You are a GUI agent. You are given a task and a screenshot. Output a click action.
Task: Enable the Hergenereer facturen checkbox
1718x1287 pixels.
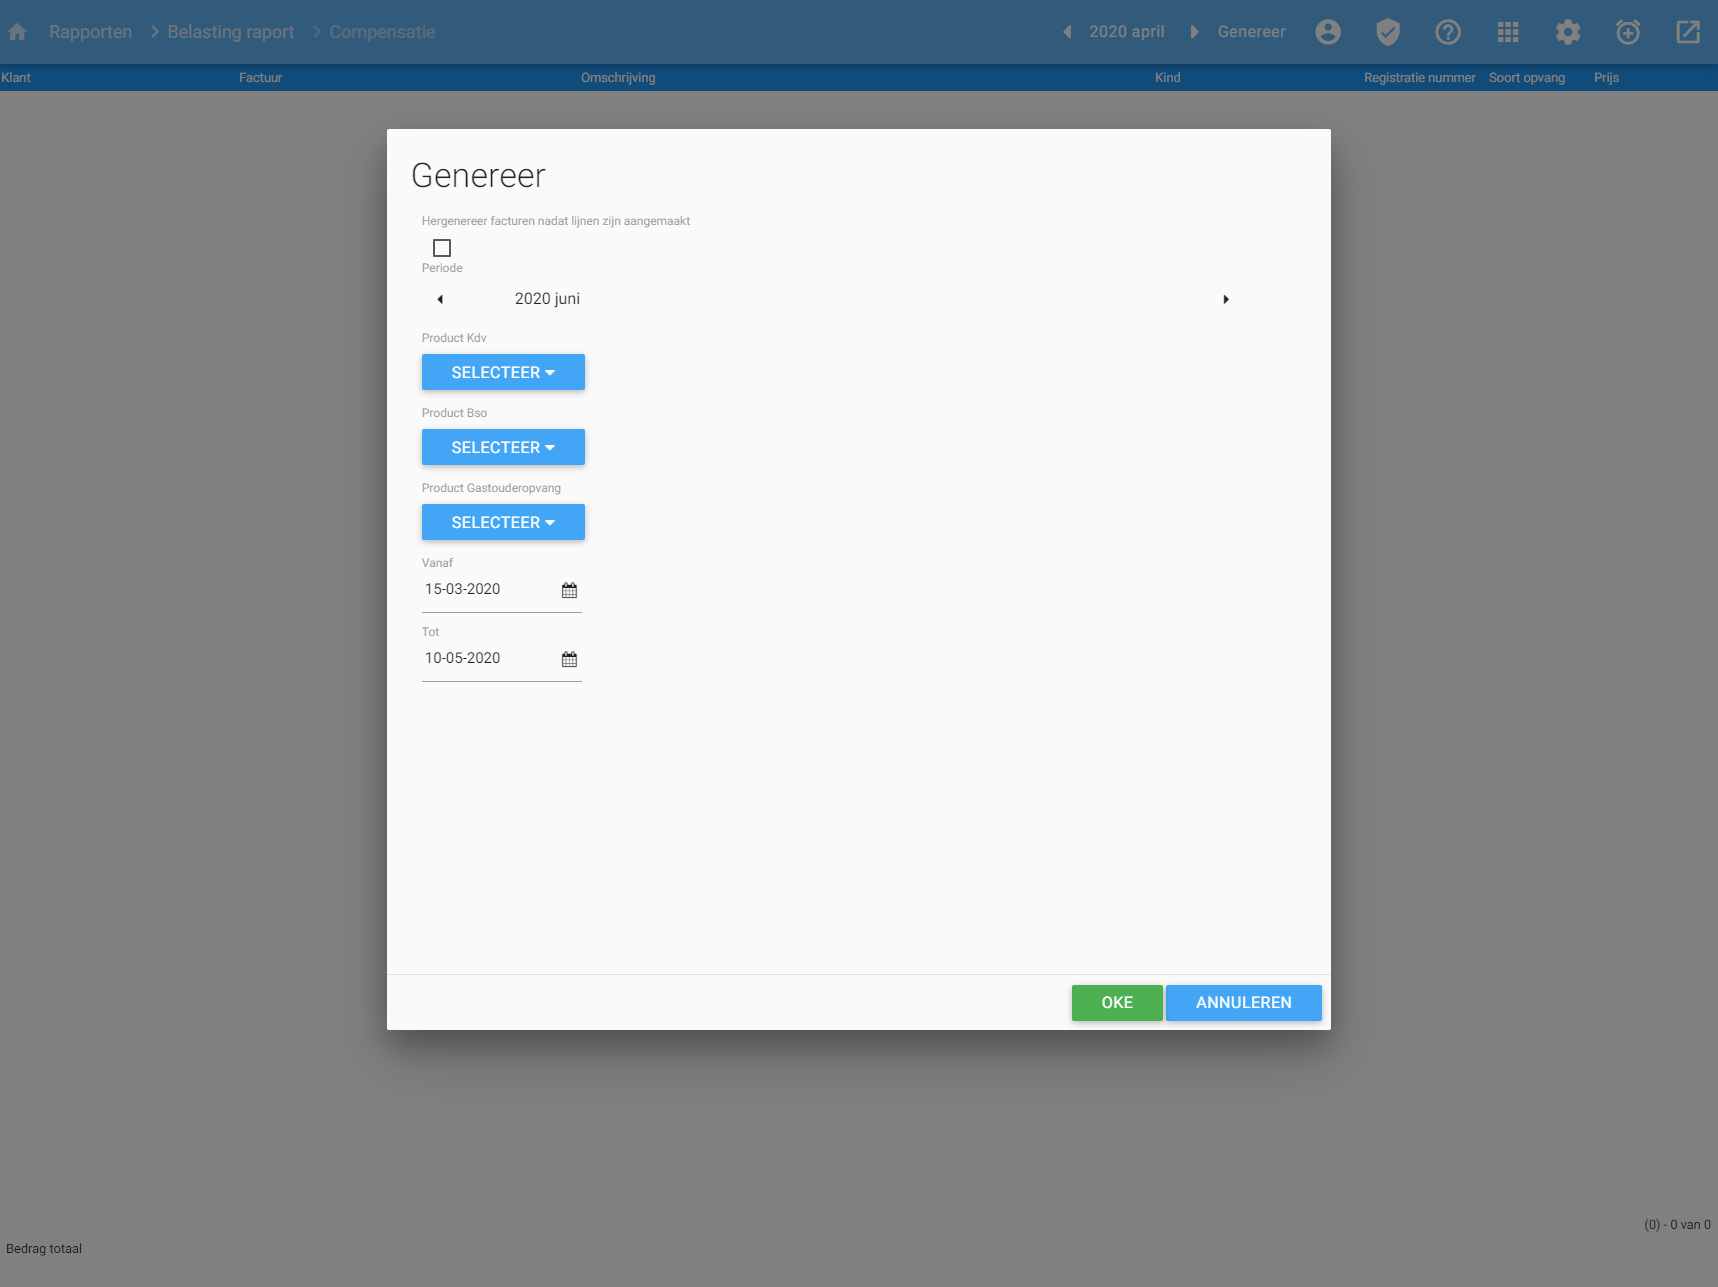(442, 248)
